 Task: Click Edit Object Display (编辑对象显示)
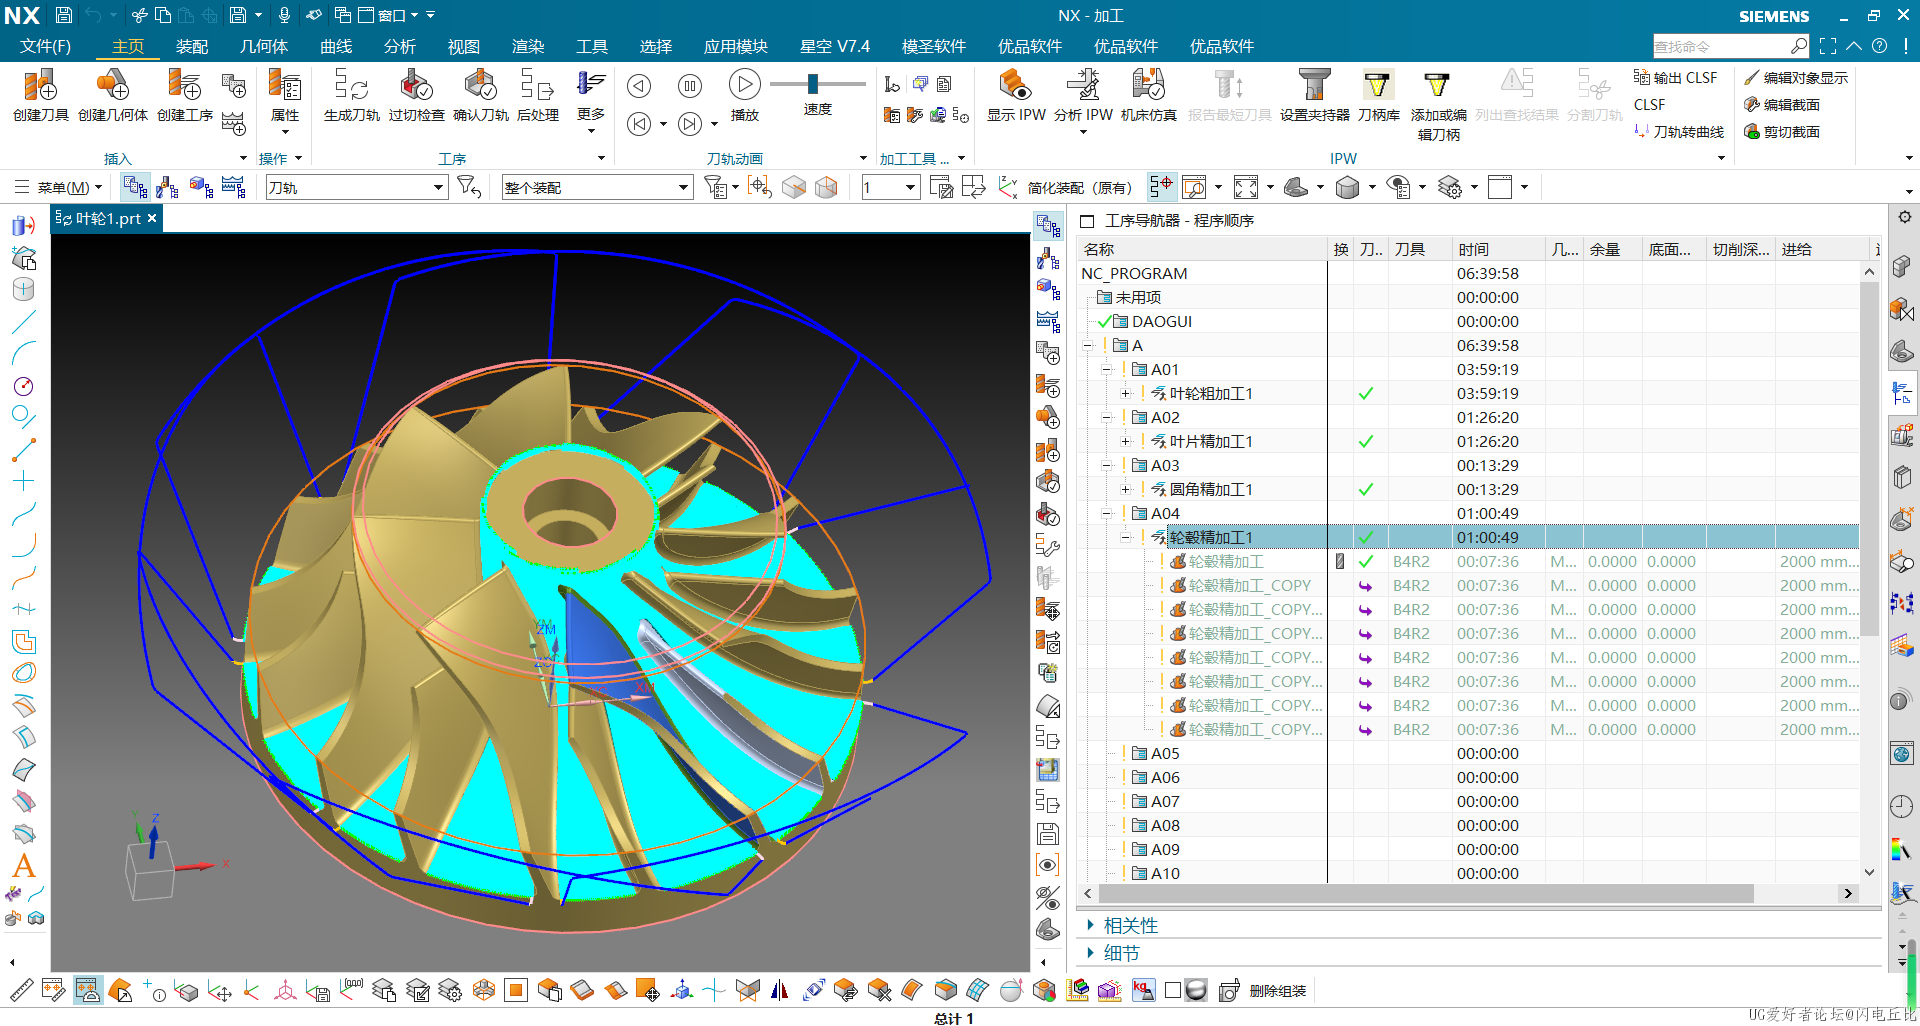[1796, 77]
